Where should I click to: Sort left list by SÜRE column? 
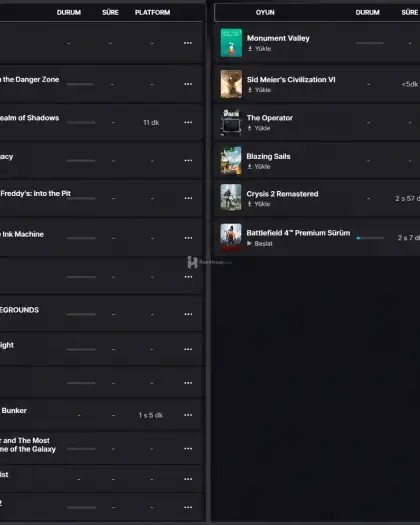(110, 12)
